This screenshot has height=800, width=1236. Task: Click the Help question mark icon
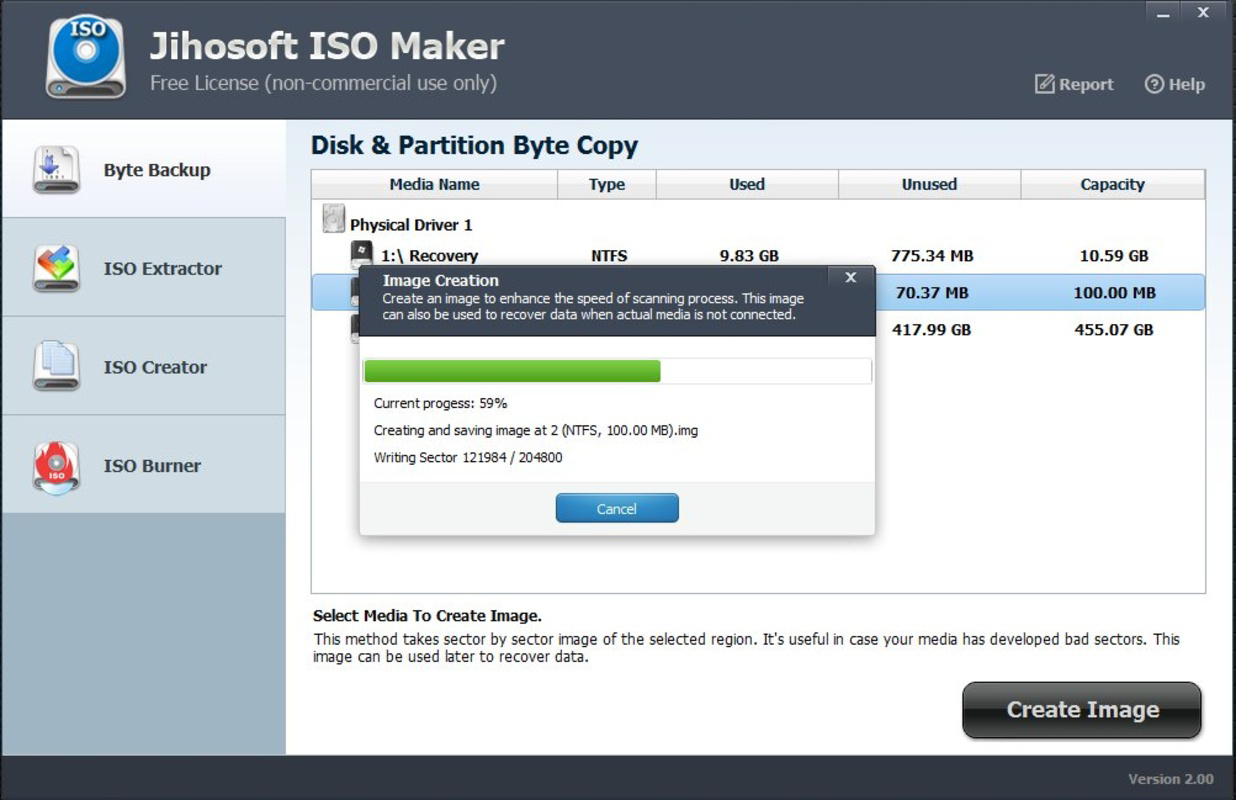coord(1154,84)
